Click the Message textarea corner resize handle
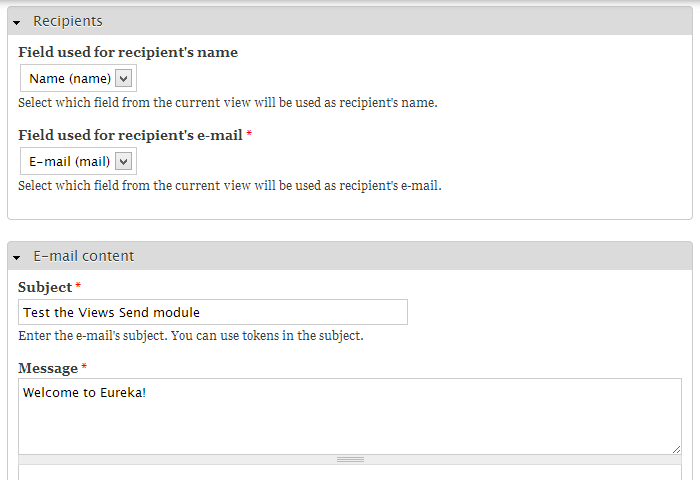700x480 pixels. 676,449
